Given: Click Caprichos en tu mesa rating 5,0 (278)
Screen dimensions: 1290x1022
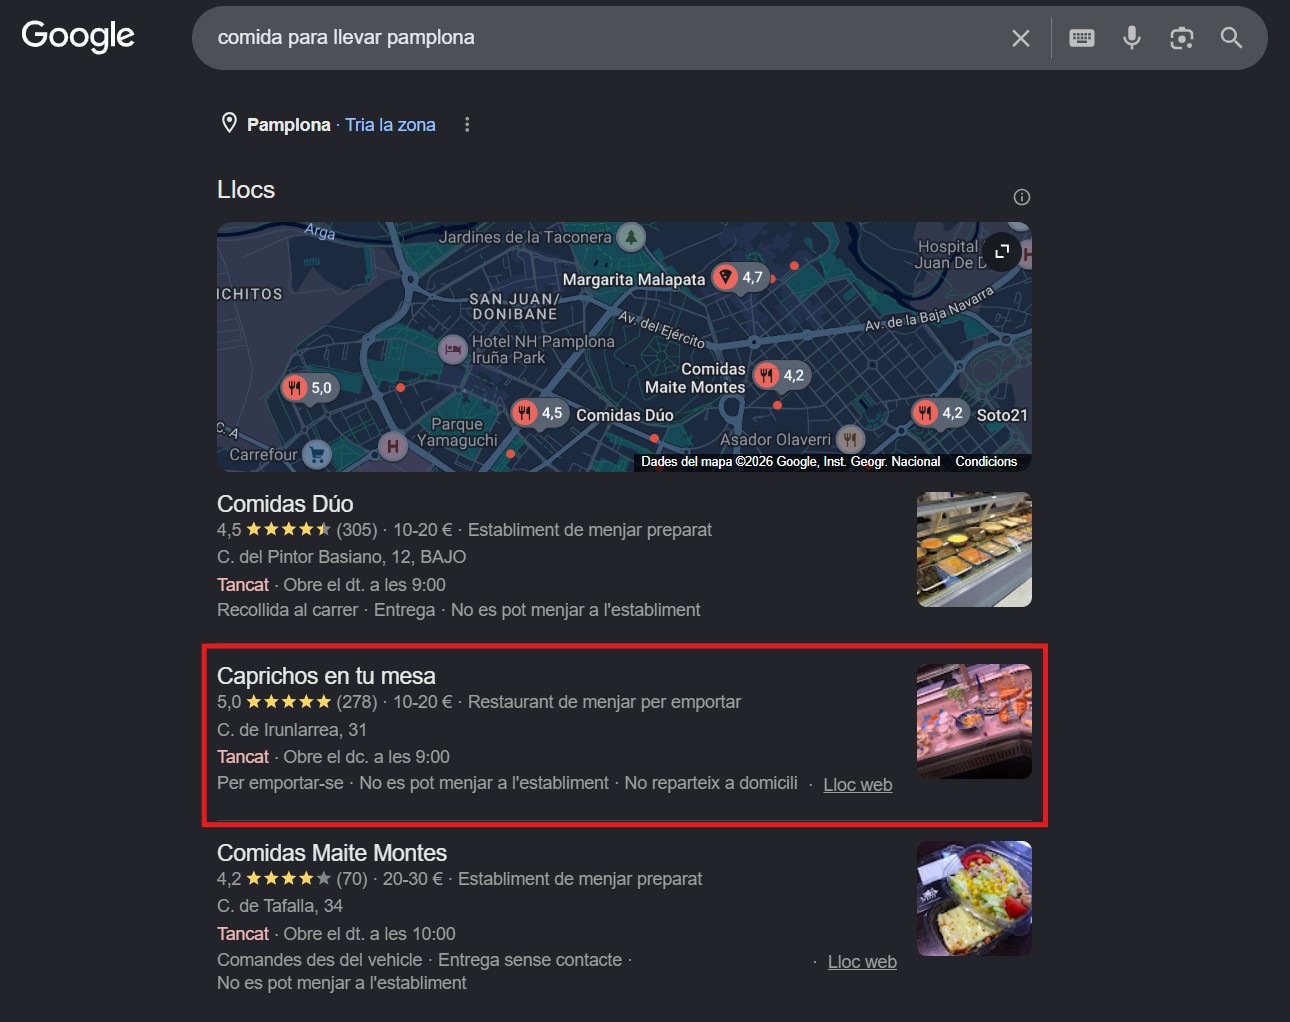Looking at the screenshot, I should (x=297, y=702).
